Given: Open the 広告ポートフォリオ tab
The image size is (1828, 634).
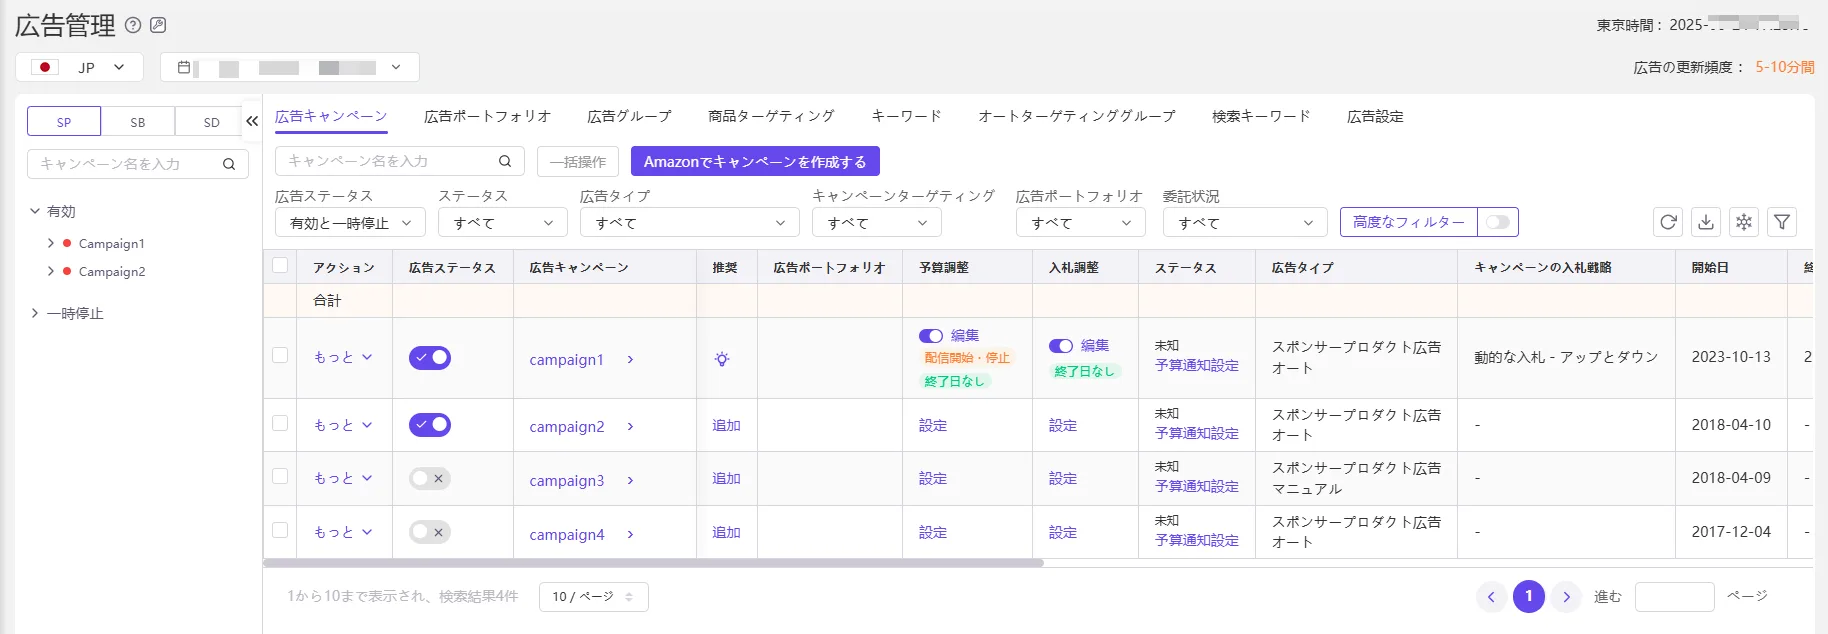Looking at the screenshot, I should point(487,116).
